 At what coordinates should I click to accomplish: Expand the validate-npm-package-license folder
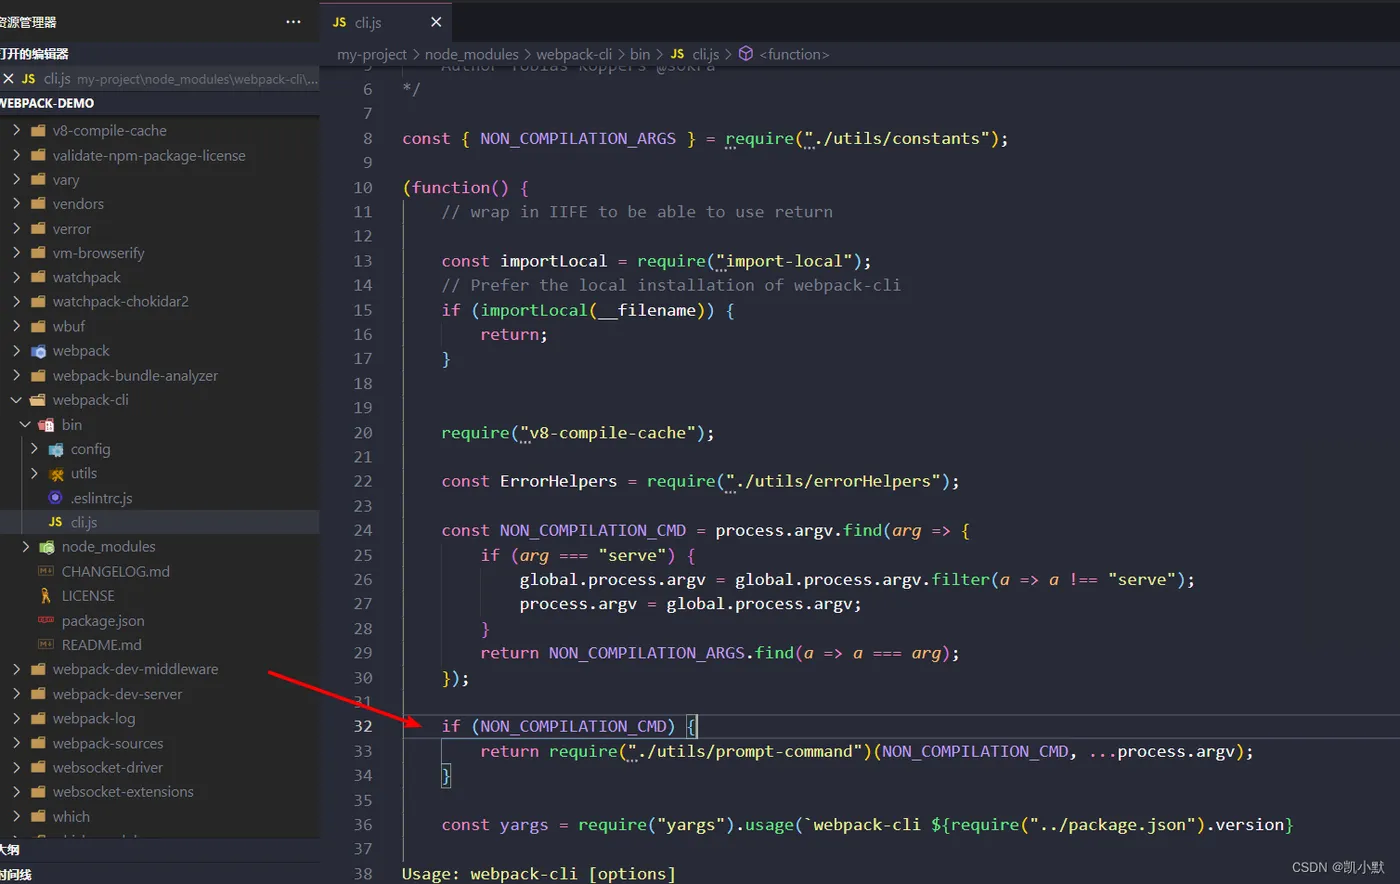coord(17,155)
